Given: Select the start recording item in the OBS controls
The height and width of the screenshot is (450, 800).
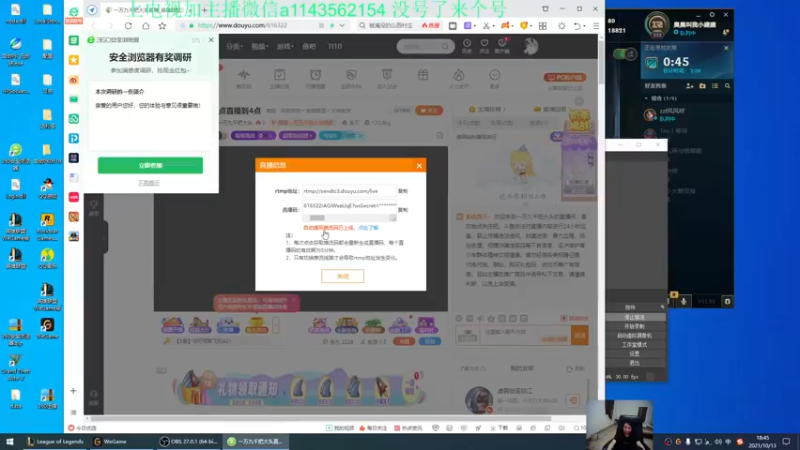Looking at the screenshot, I should pyautogui.click(x=634, y=326).
